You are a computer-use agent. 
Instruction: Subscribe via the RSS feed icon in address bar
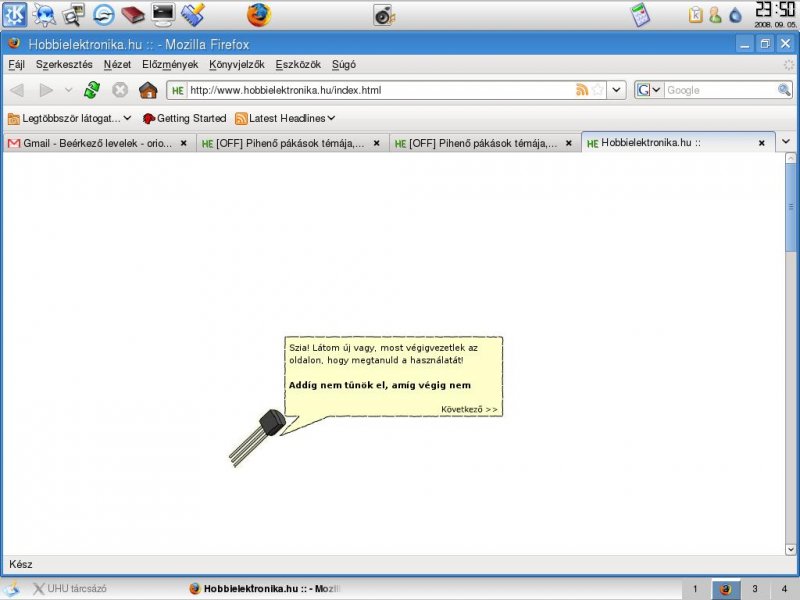pyautogui.click(x=582, y=90)
